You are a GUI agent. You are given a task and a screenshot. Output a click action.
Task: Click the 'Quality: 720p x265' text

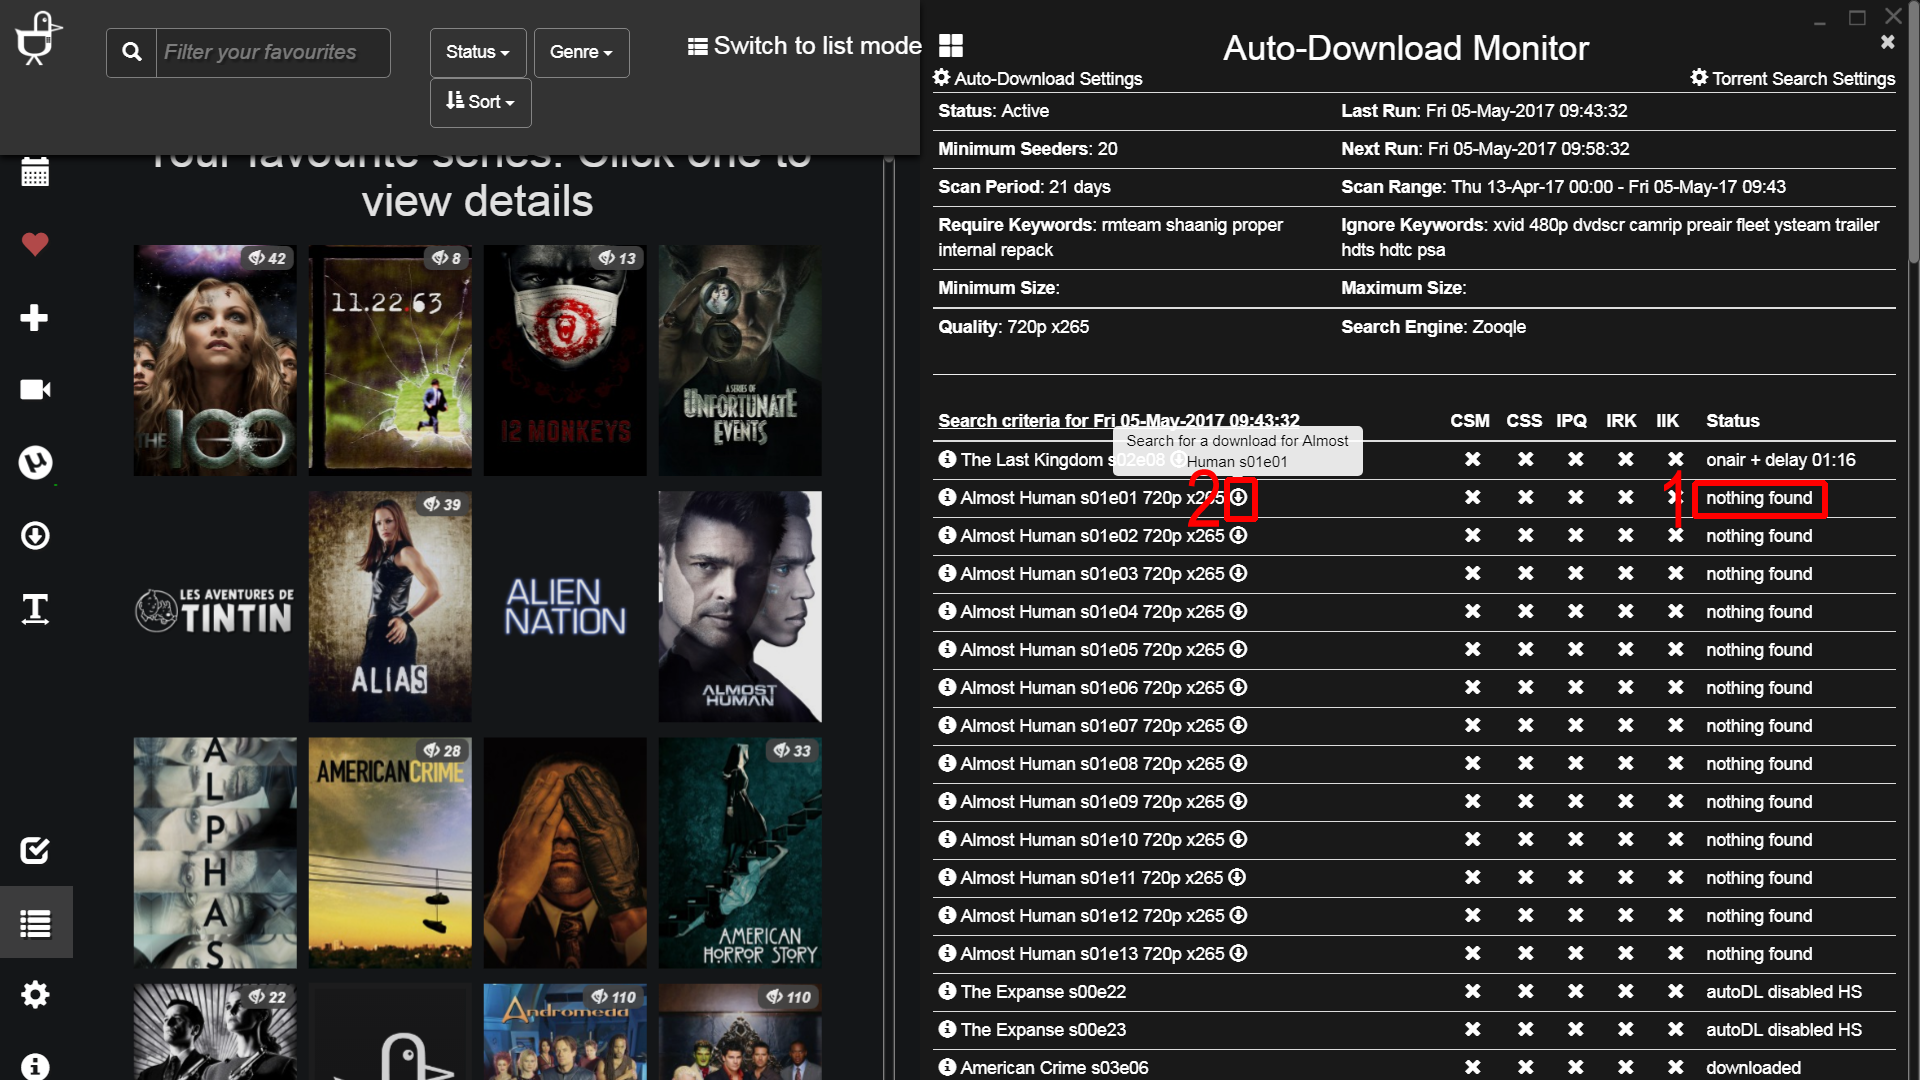click(x=1013, y=327)
